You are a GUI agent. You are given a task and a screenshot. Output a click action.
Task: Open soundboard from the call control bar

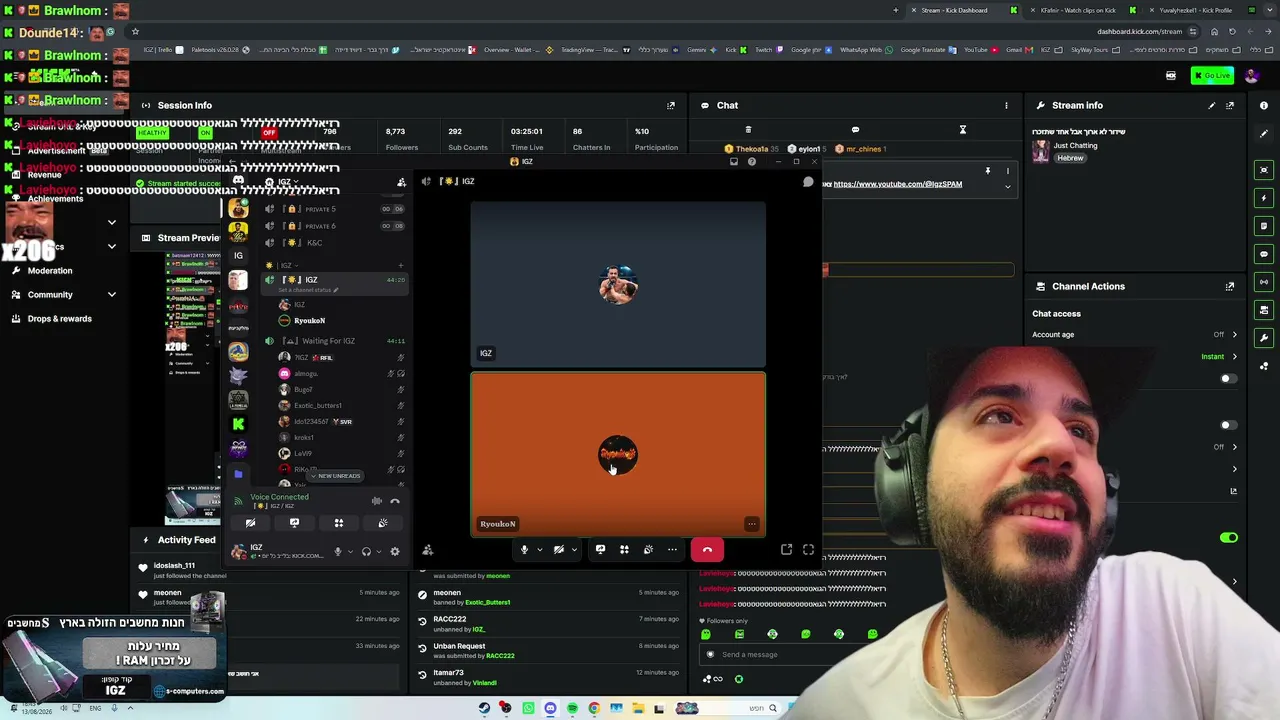tap(648, 549)
